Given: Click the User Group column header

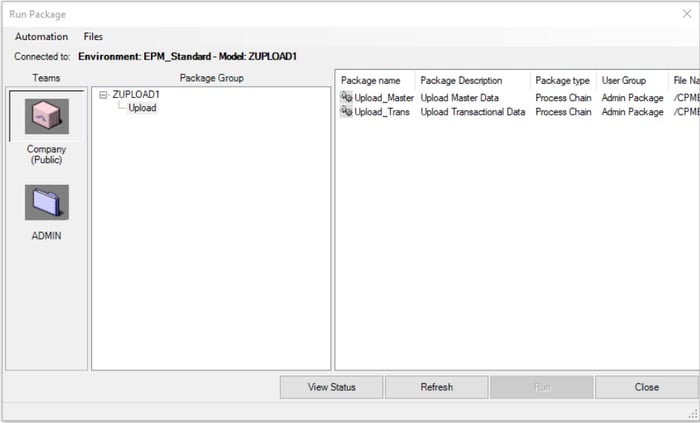Looking at the screenshot, I should point(624,80).
